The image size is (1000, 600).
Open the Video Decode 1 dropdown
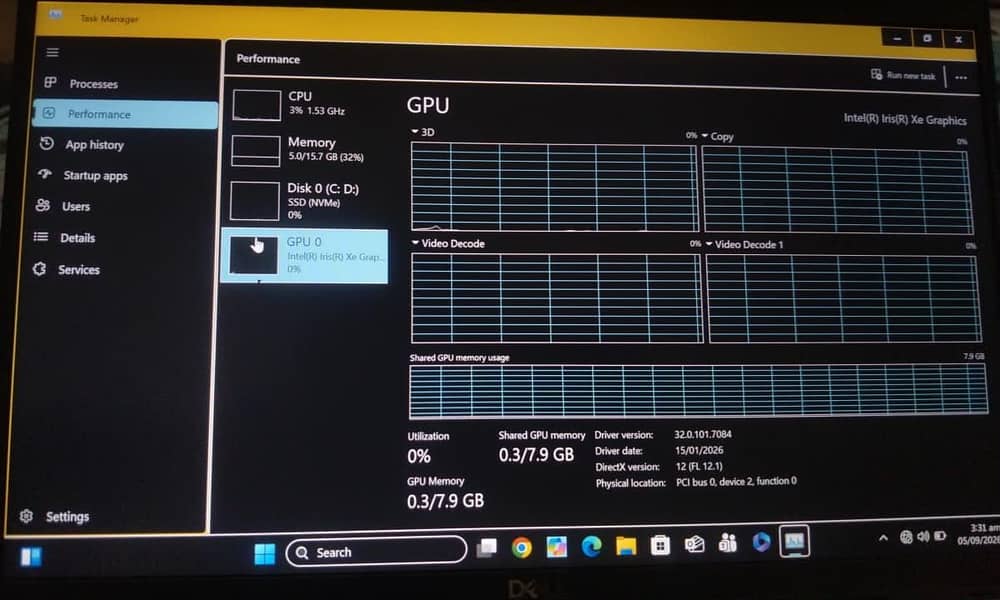744,244
